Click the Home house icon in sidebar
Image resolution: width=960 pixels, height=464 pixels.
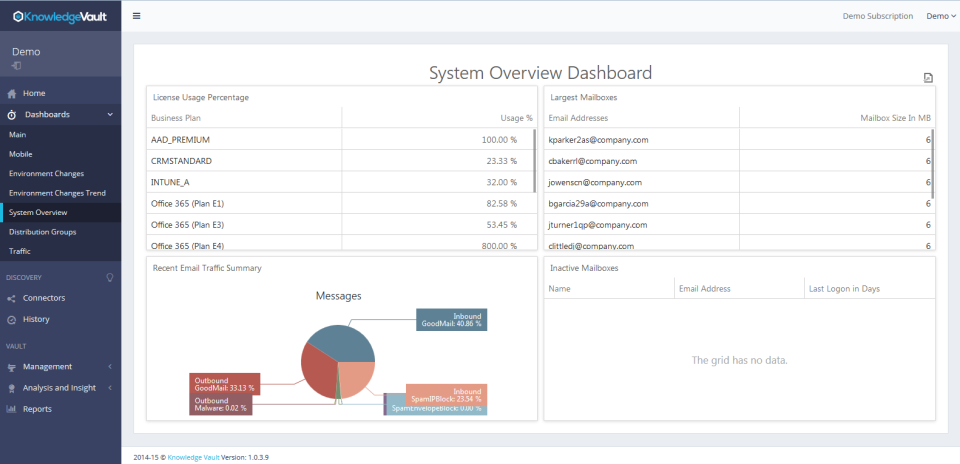point(12,94)
